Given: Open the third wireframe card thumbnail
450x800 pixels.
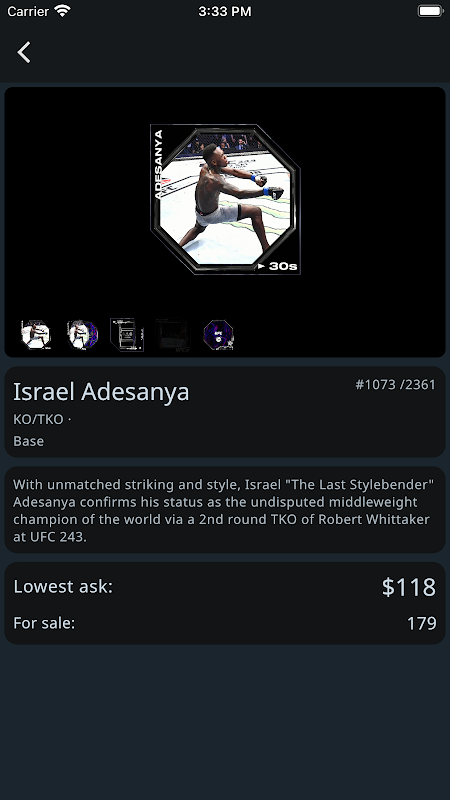Looking at the screenshot, I should point(127,335).
